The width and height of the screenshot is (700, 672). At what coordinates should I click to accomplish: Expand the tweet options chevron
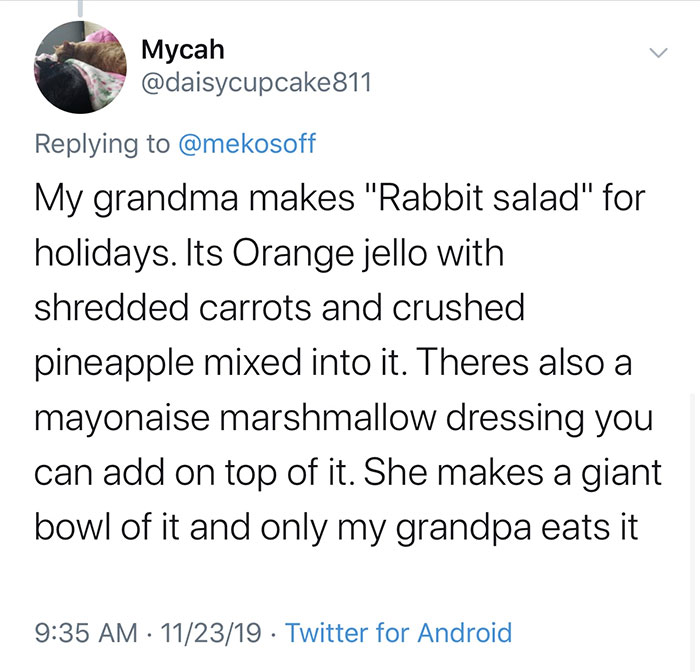pos(657,50)
